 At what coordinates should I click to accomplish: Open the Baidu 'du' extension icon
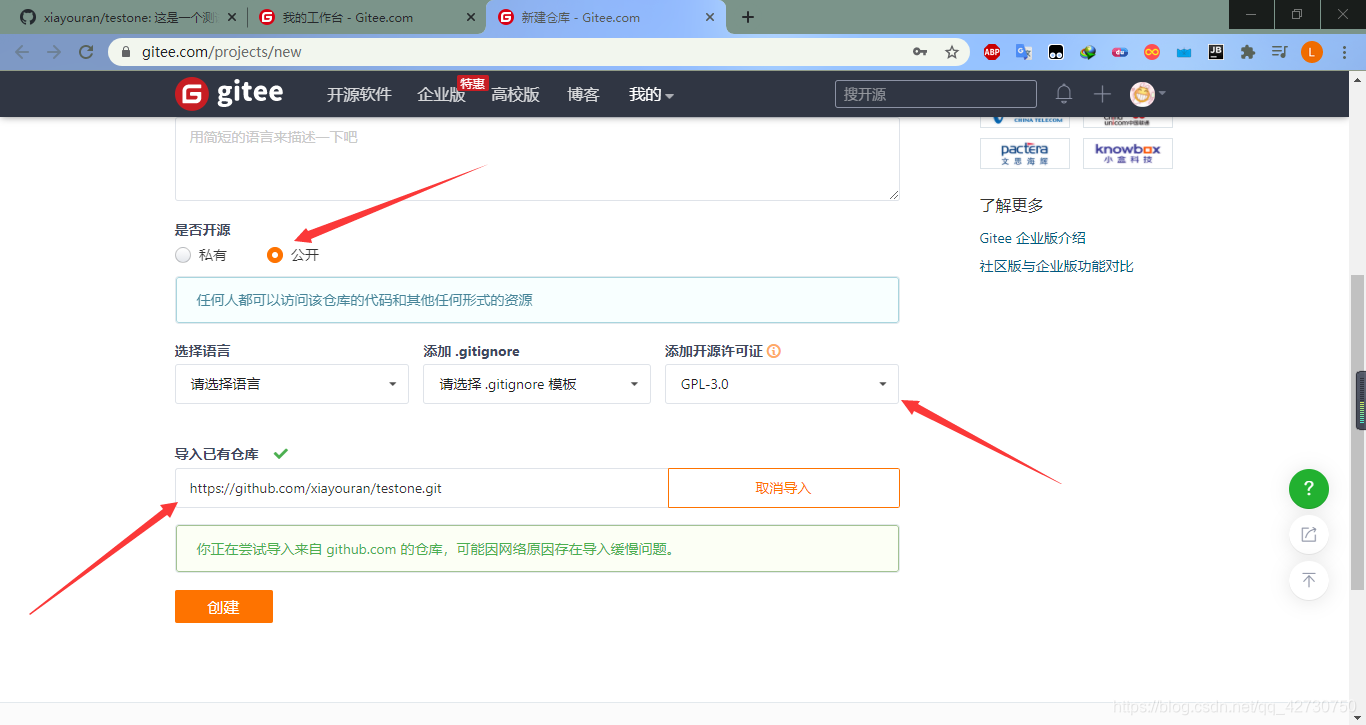coord(1120,52)
